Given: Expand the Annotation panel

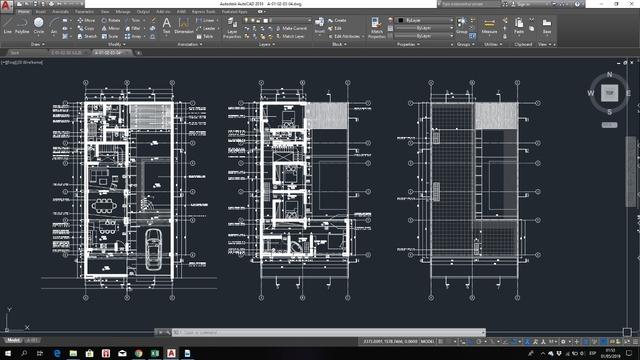Looking at the screenshot, I should click(x=190, y=44).
